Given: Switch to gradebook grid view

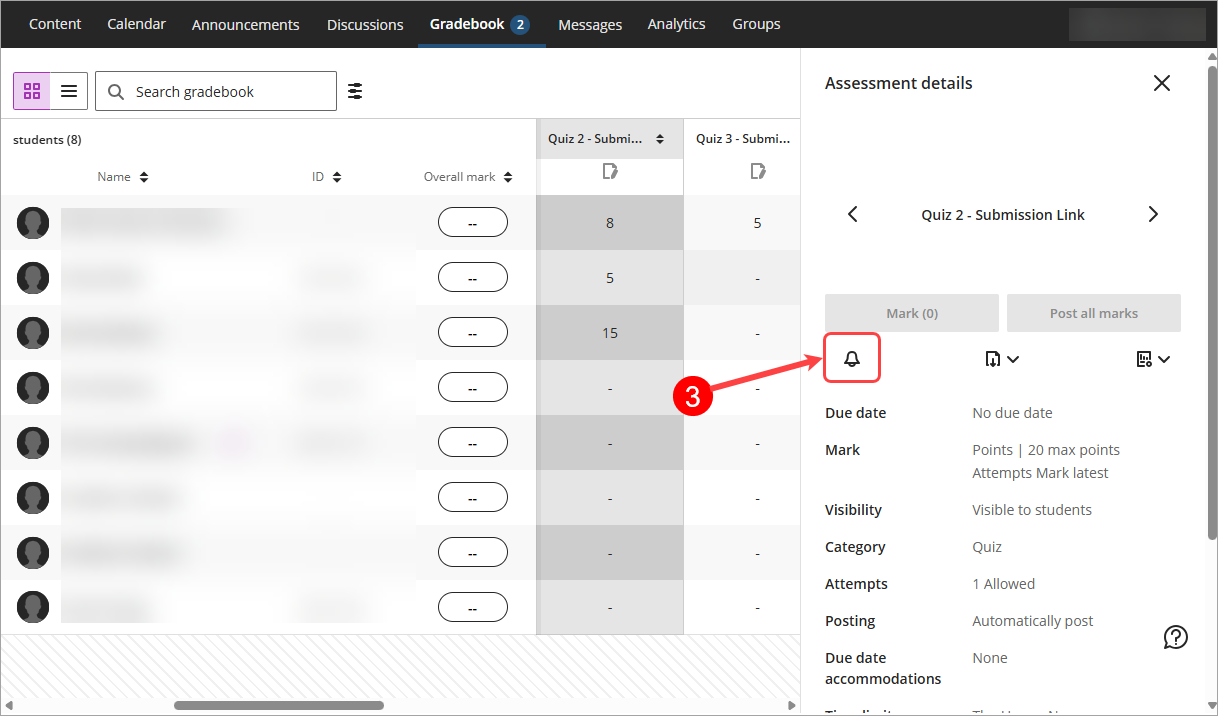Looking at the screenshot, I should tap(32, 91).
